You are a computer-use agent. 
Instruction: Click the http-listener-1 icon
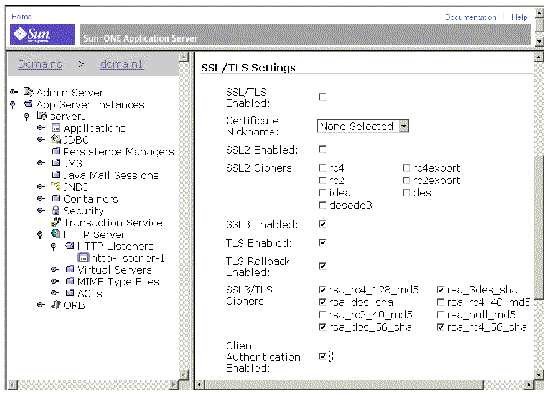pyautogui.click(x=83, y=258)
